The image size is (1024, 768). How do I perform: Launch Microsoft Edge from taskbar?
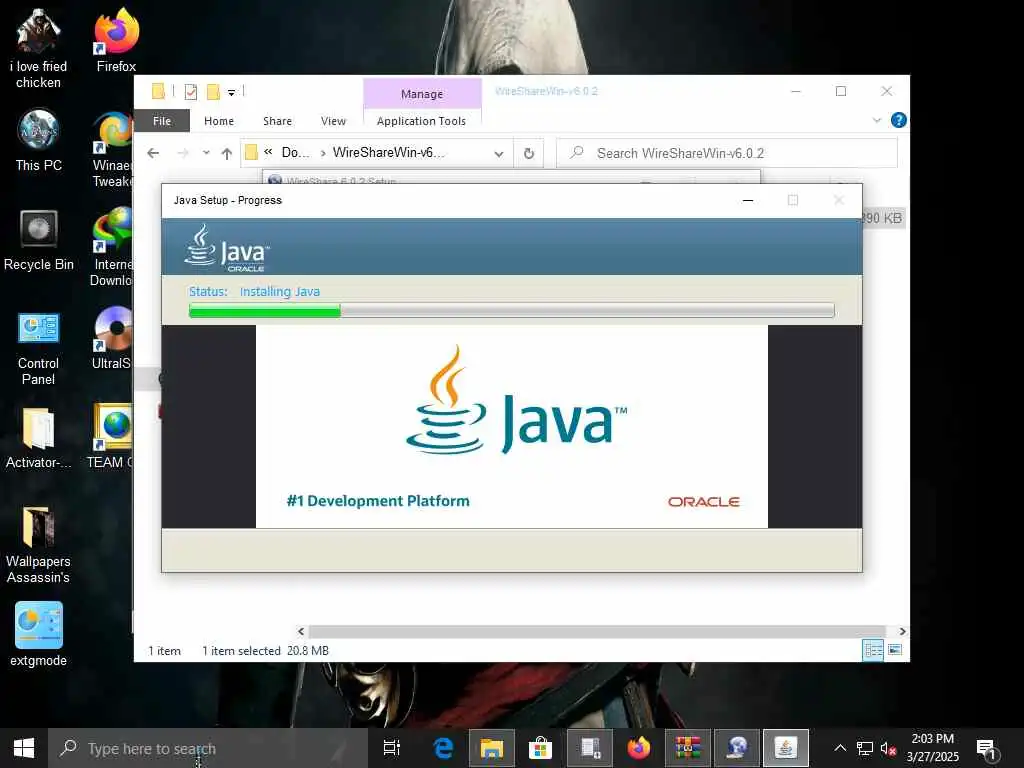[x=443, y=748]
